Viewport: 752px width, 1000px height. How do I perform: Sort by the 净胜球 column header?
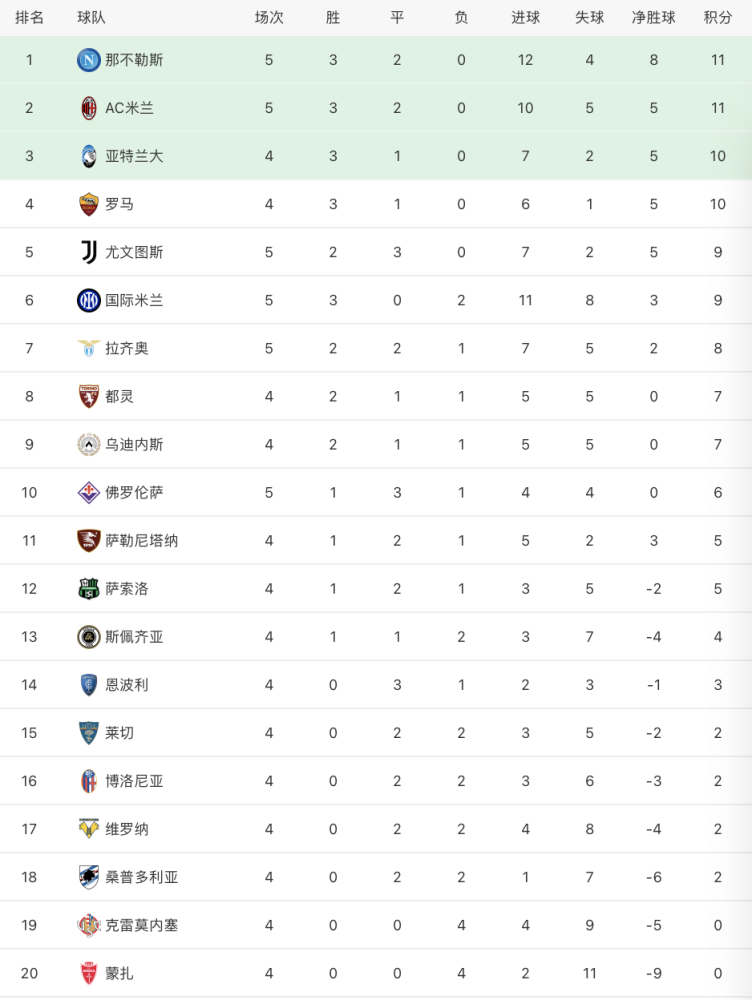point(654,18)
